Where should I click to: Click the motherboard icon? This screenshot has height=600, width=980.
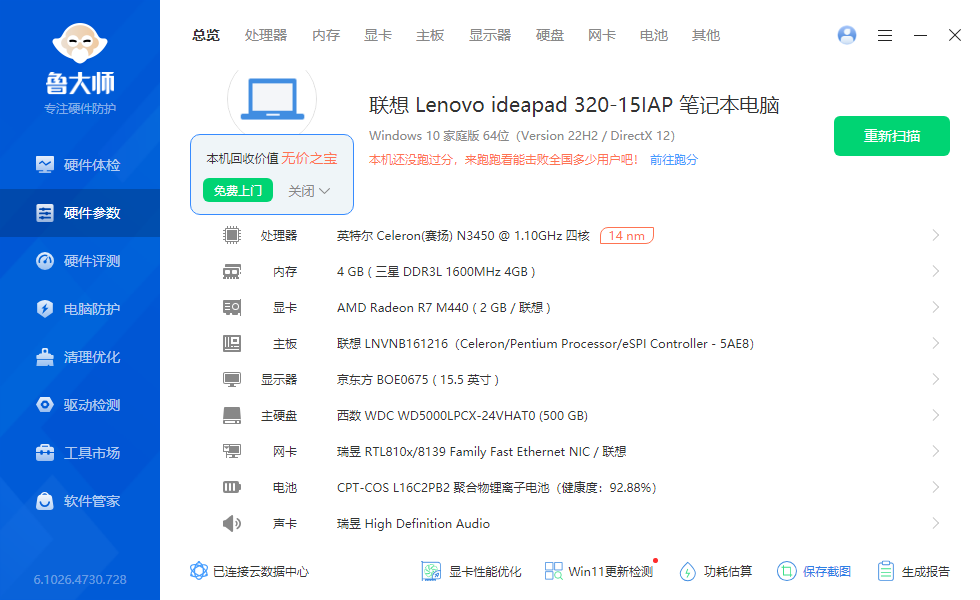(x=232, y=344)
